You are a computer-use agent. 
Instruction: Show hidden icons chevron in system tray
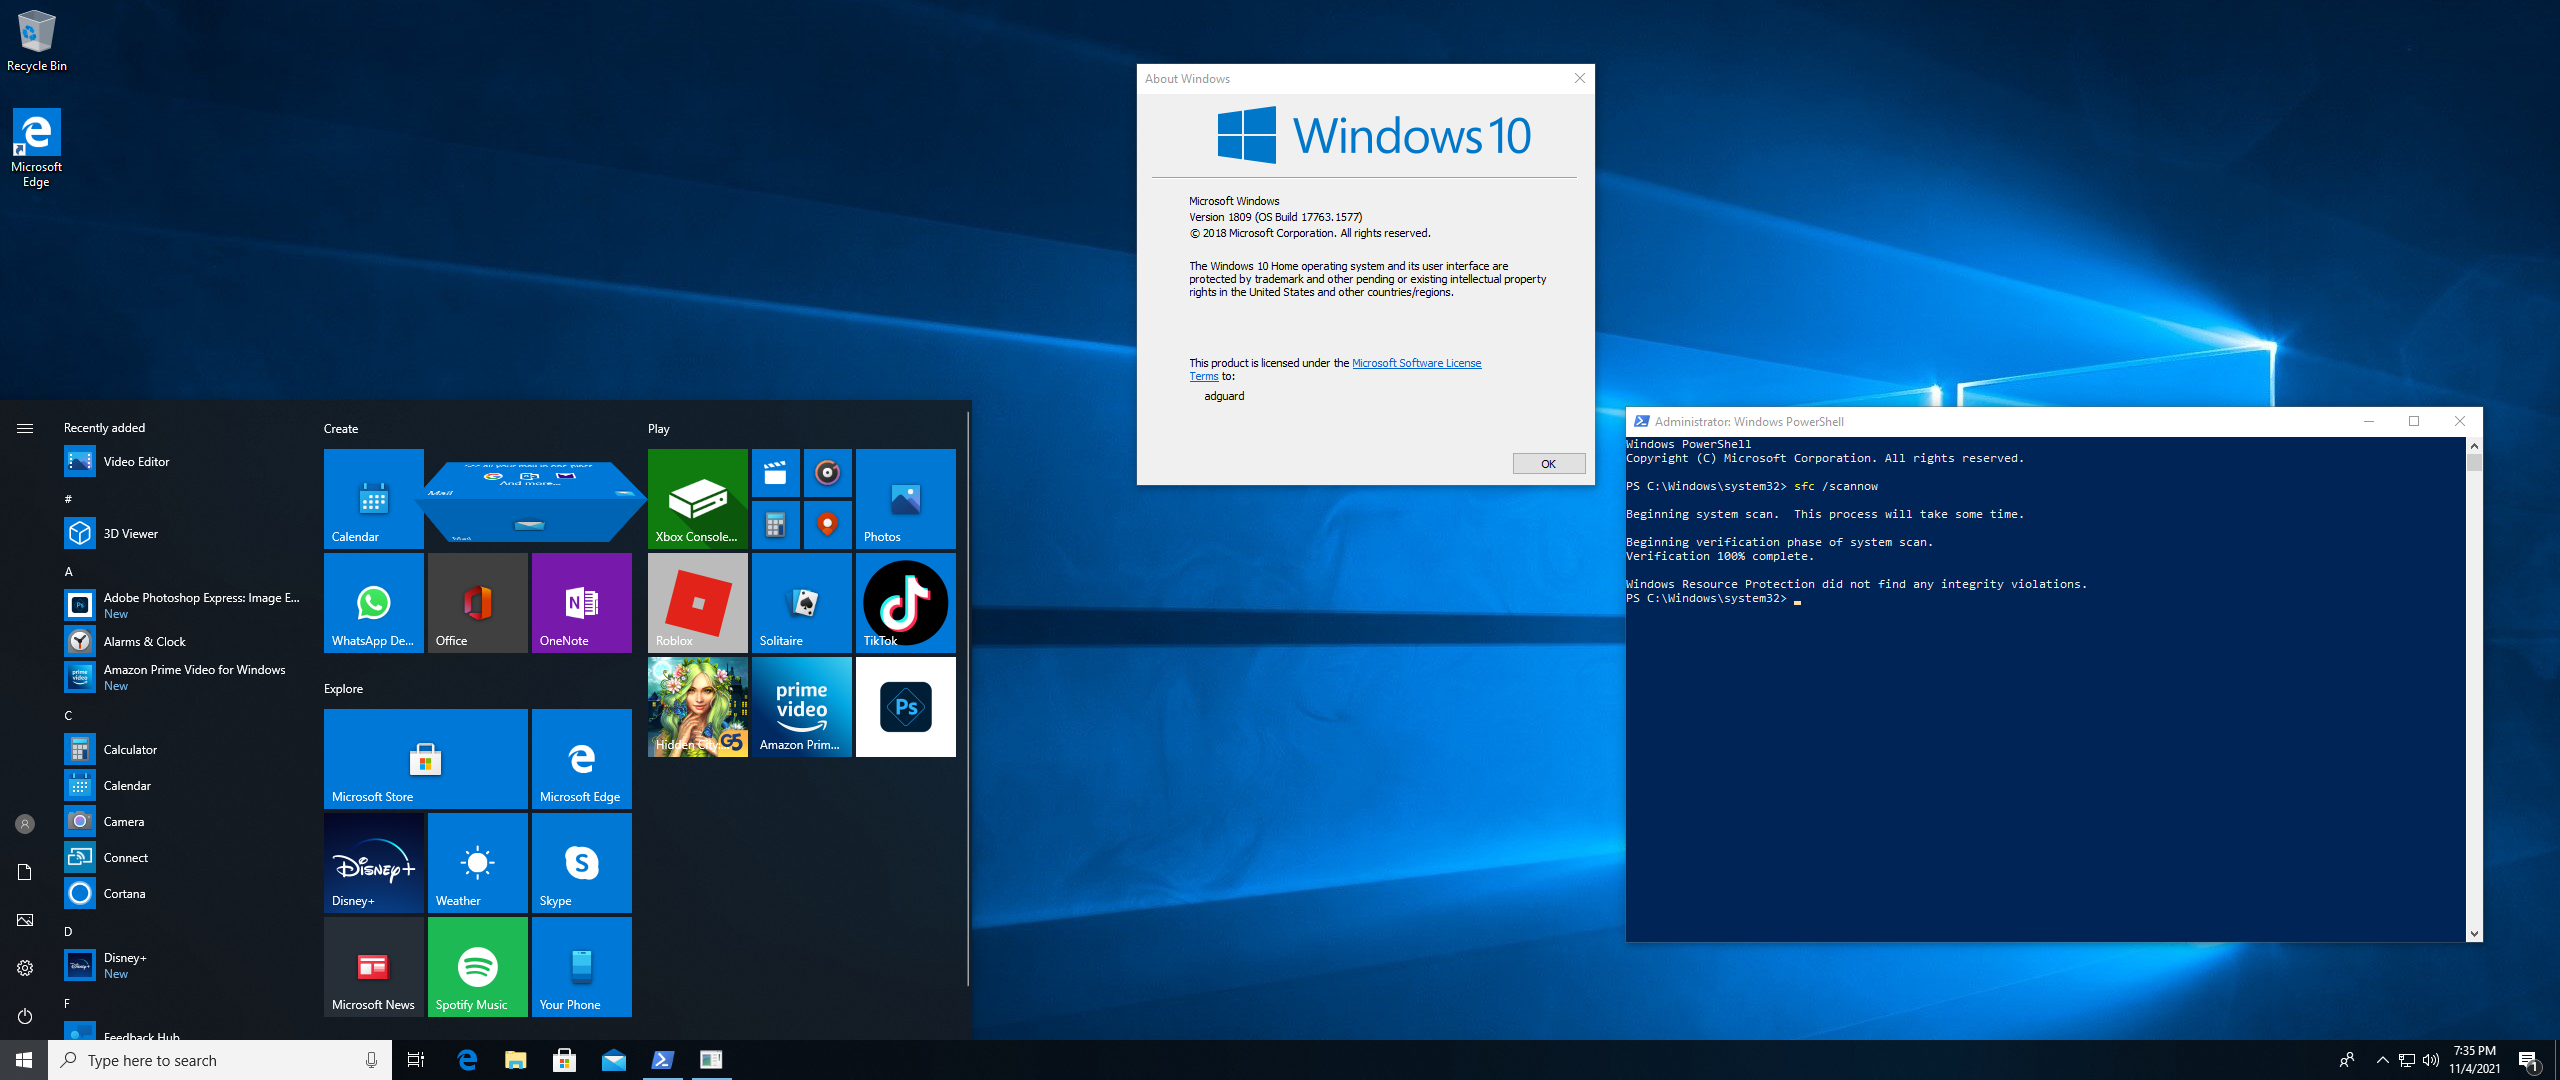pos(2382,1060)
